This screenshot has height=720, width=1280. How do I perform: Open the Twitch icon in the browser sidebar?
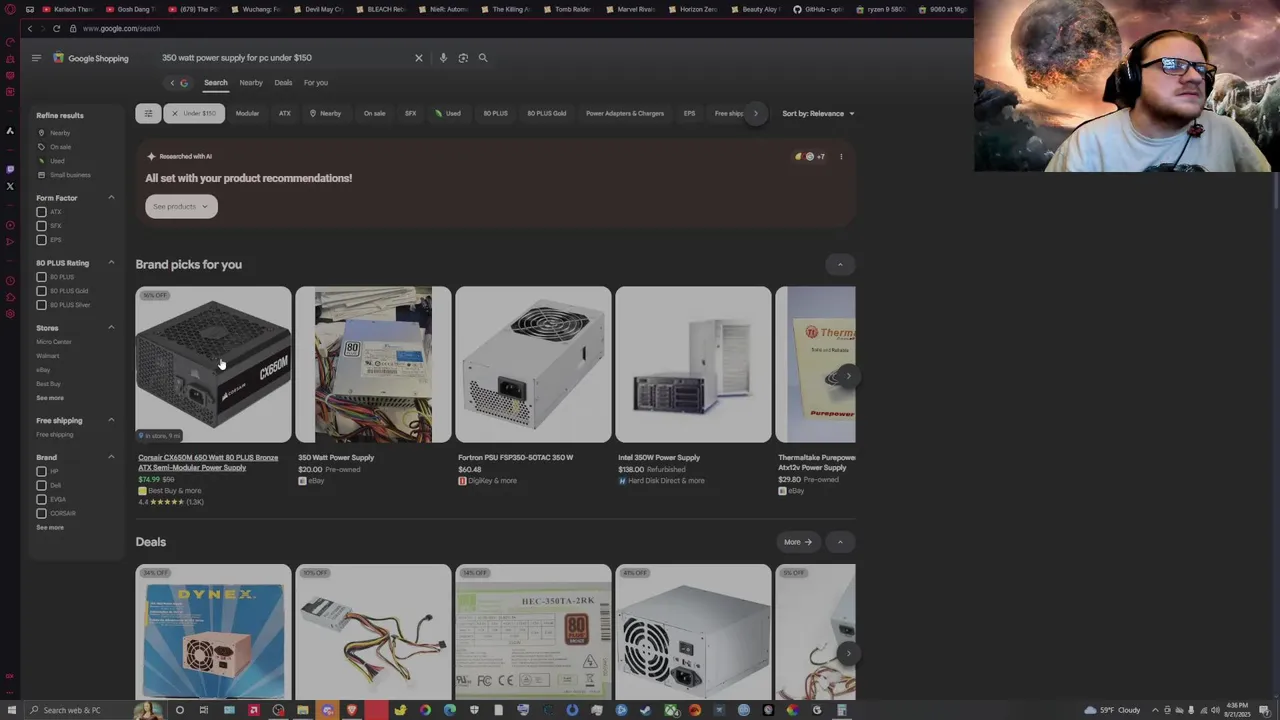coord(10,169)
